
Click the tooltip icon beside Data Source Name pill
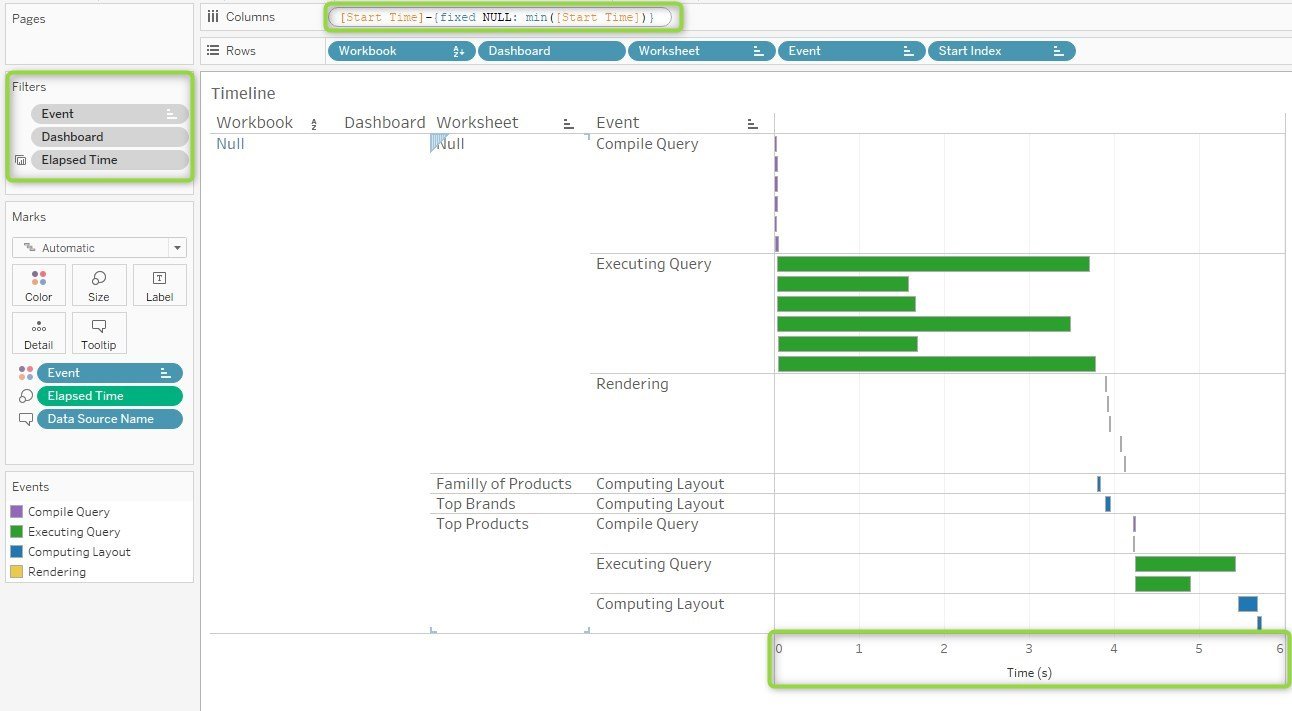click(x=25, y=419)
